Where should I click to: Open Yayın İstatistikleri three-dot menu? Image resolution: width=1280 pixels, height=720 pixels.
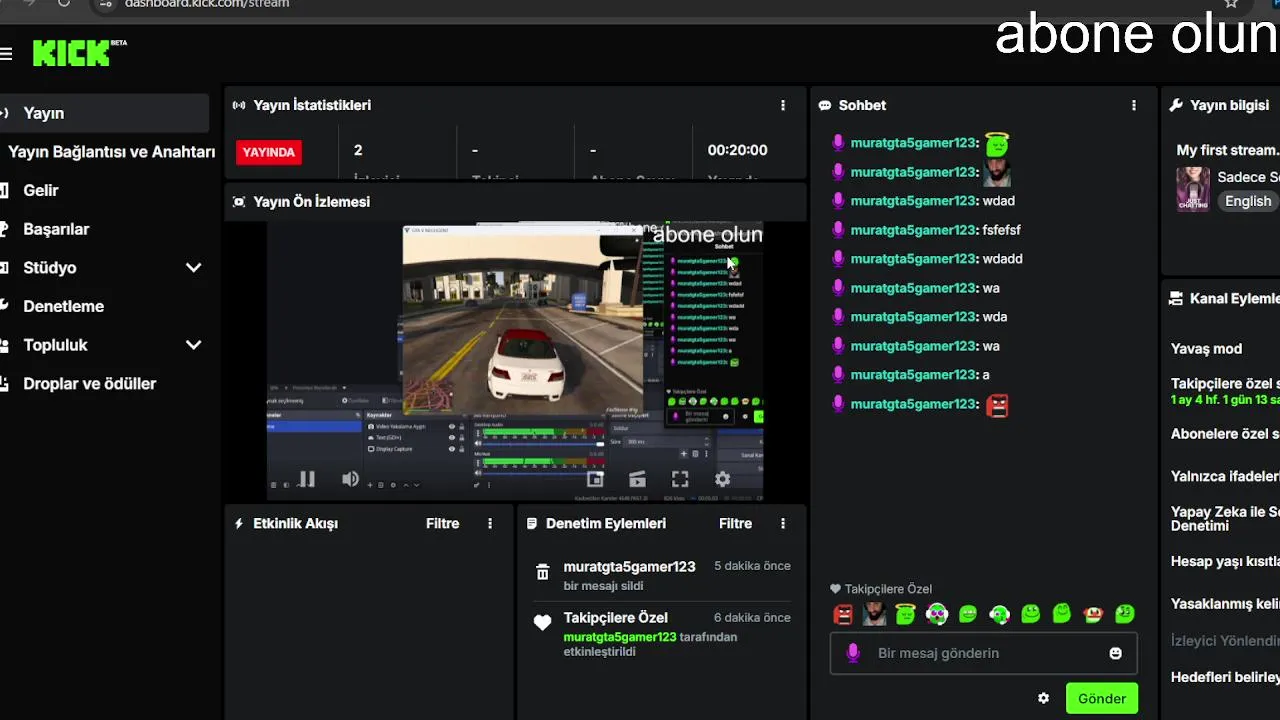point(783,105)
